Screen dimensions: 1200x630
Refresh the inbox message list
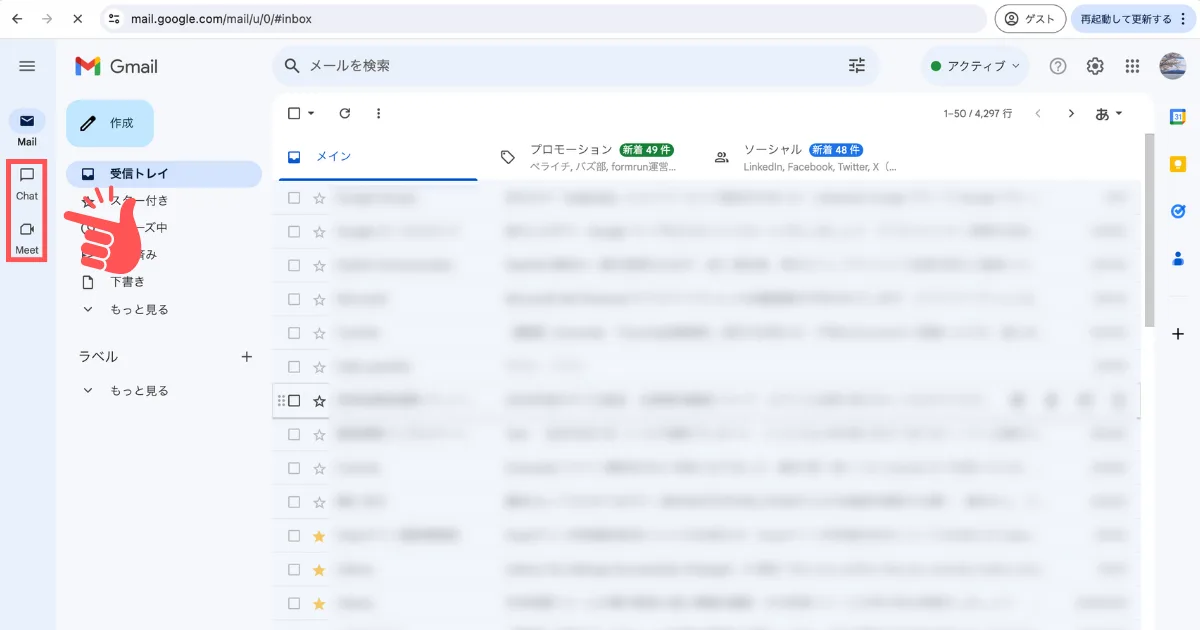[345, 113]
